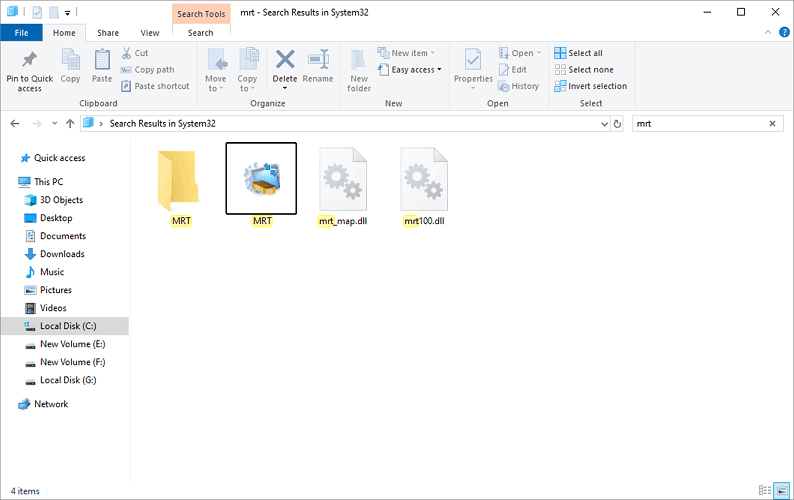Open the Easy access dropdown
Image resolution: width=794 pixels, height=500 pixels.
click(410, 69)
